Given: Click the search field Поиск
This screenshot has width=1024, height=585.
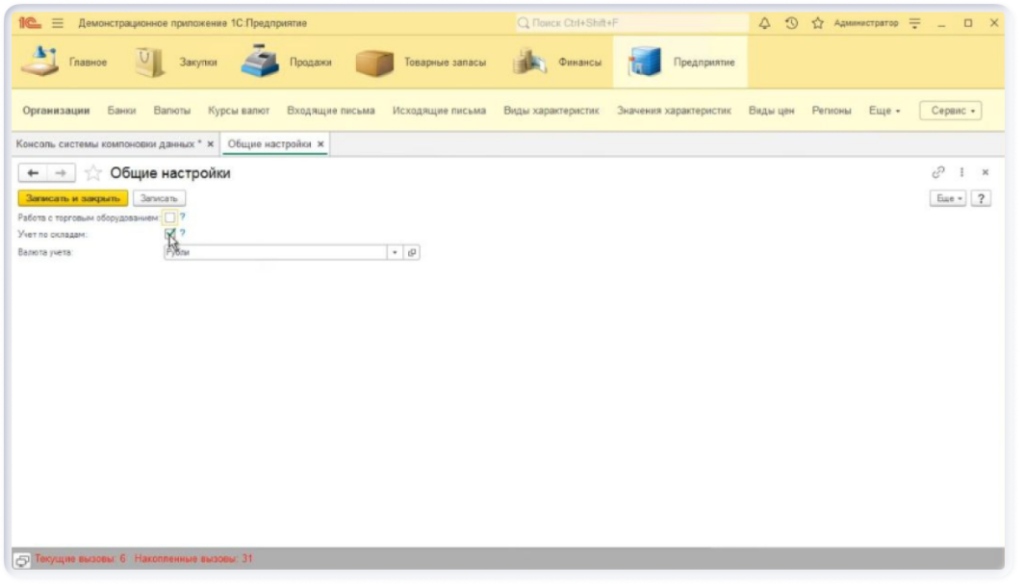Looking at the screenshot, I should (630, 23).
